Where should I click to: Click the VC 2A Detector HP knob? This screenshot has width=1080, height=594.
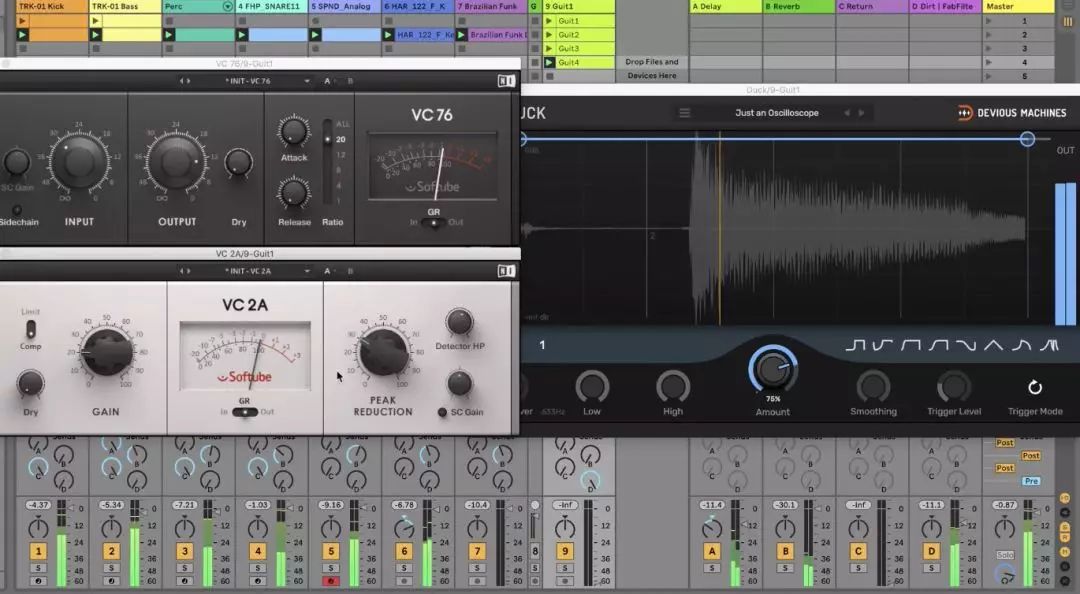459,322
